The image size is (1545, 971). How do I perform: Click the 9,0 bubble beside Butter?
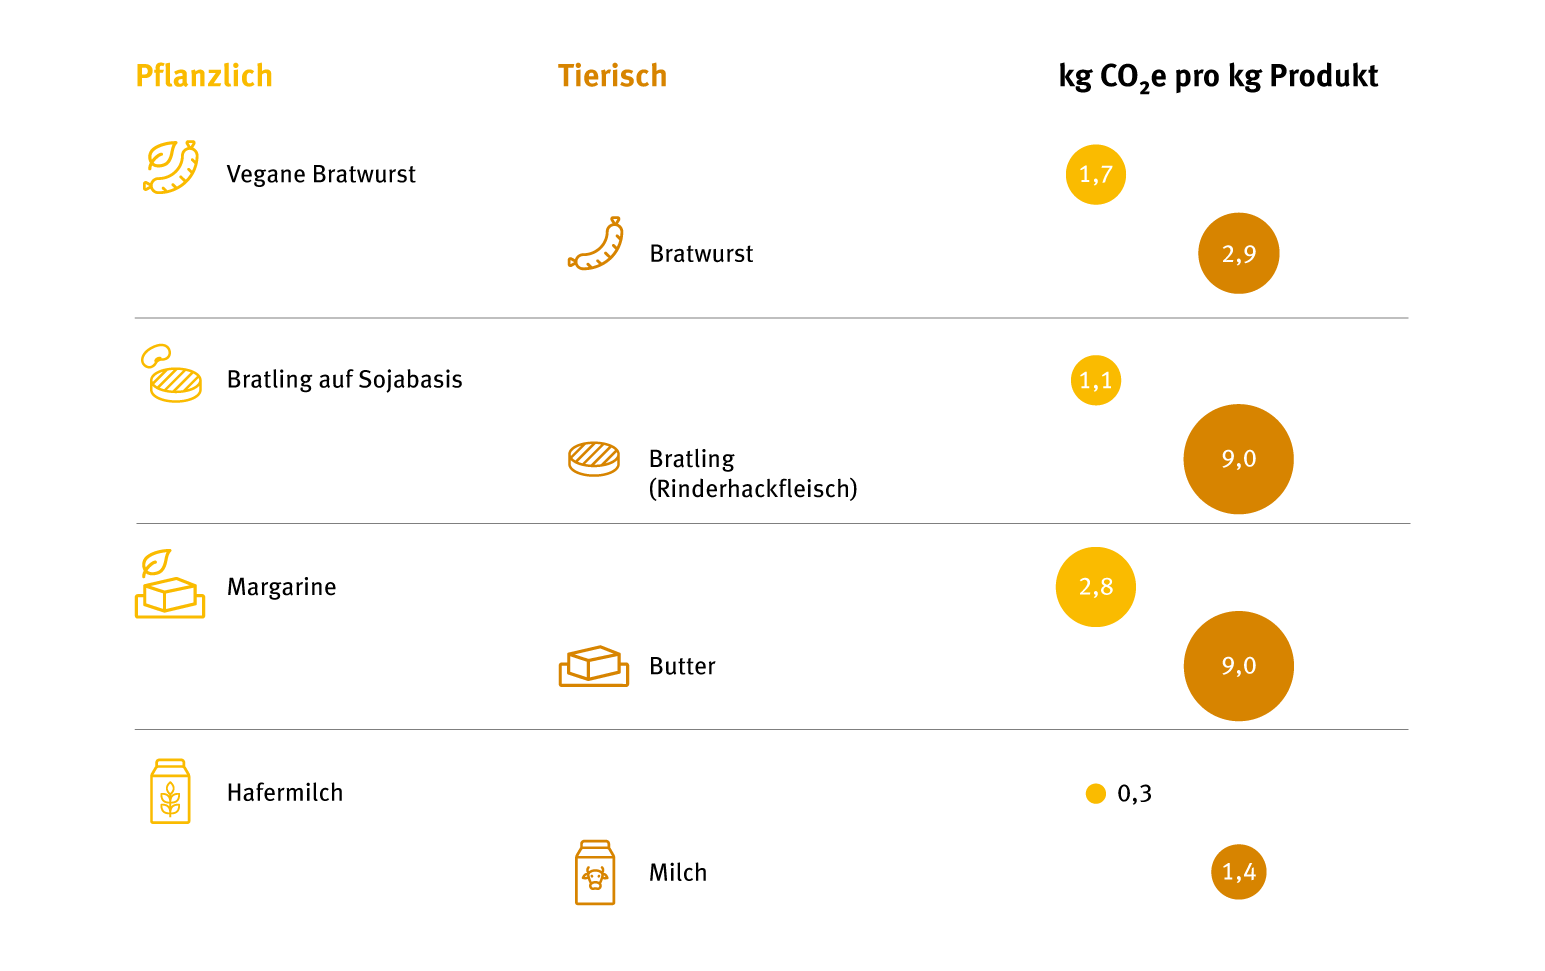(1239, 666)
